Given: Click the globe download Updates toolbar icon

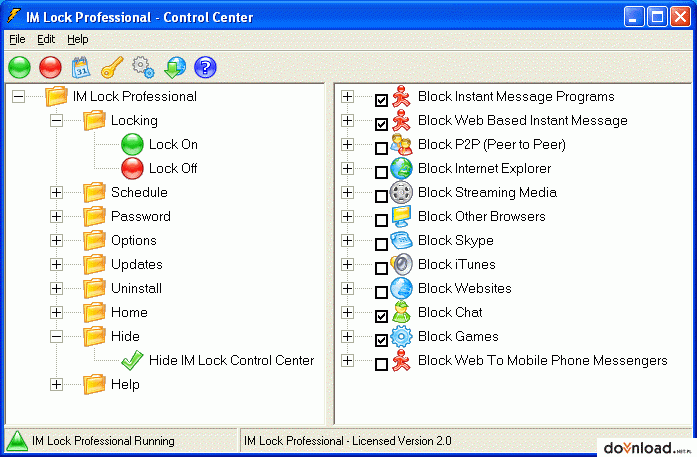Looking at the screenshot, I should coord(175,68).
